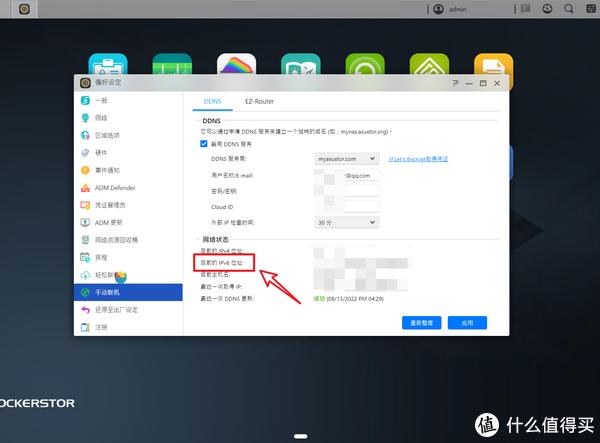The image size is (600, 443).
Task: Switch to the DDNS tab
Action: (x=213, y=101)
